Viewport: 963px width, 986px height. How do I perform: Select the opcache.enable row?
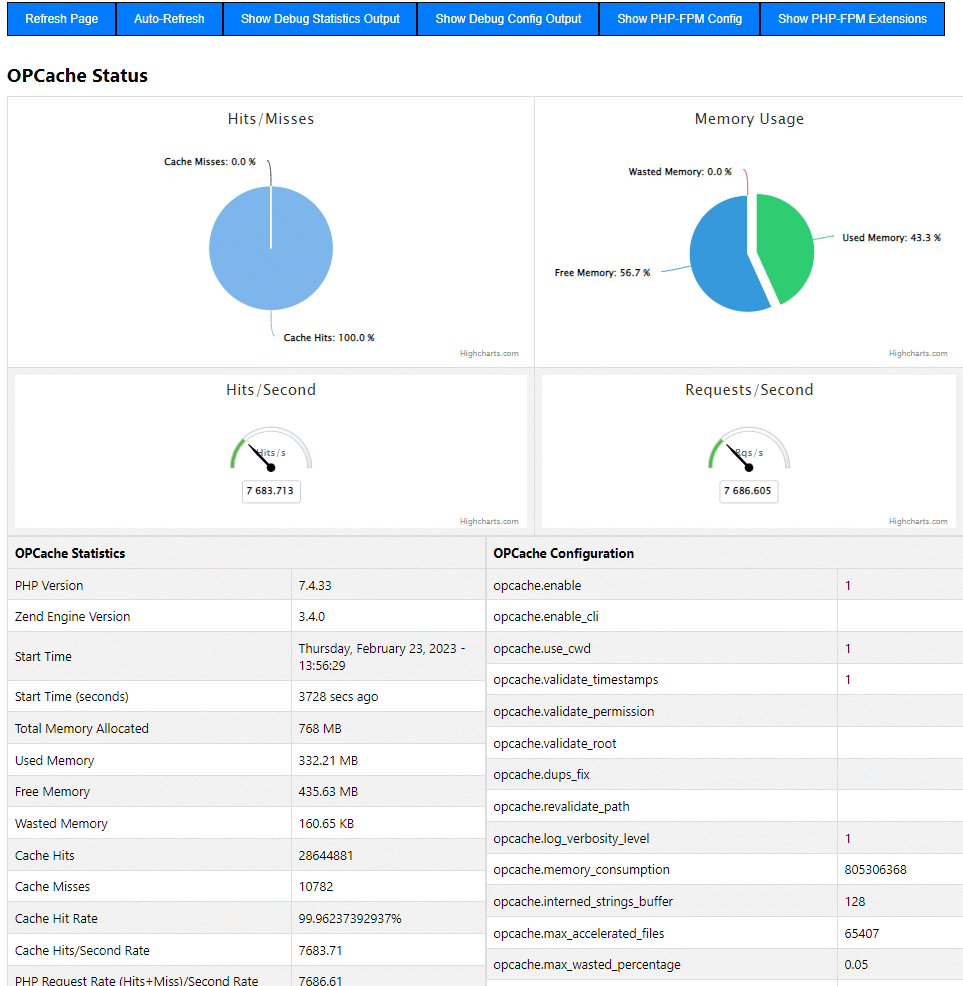click(x=600, y=585)
